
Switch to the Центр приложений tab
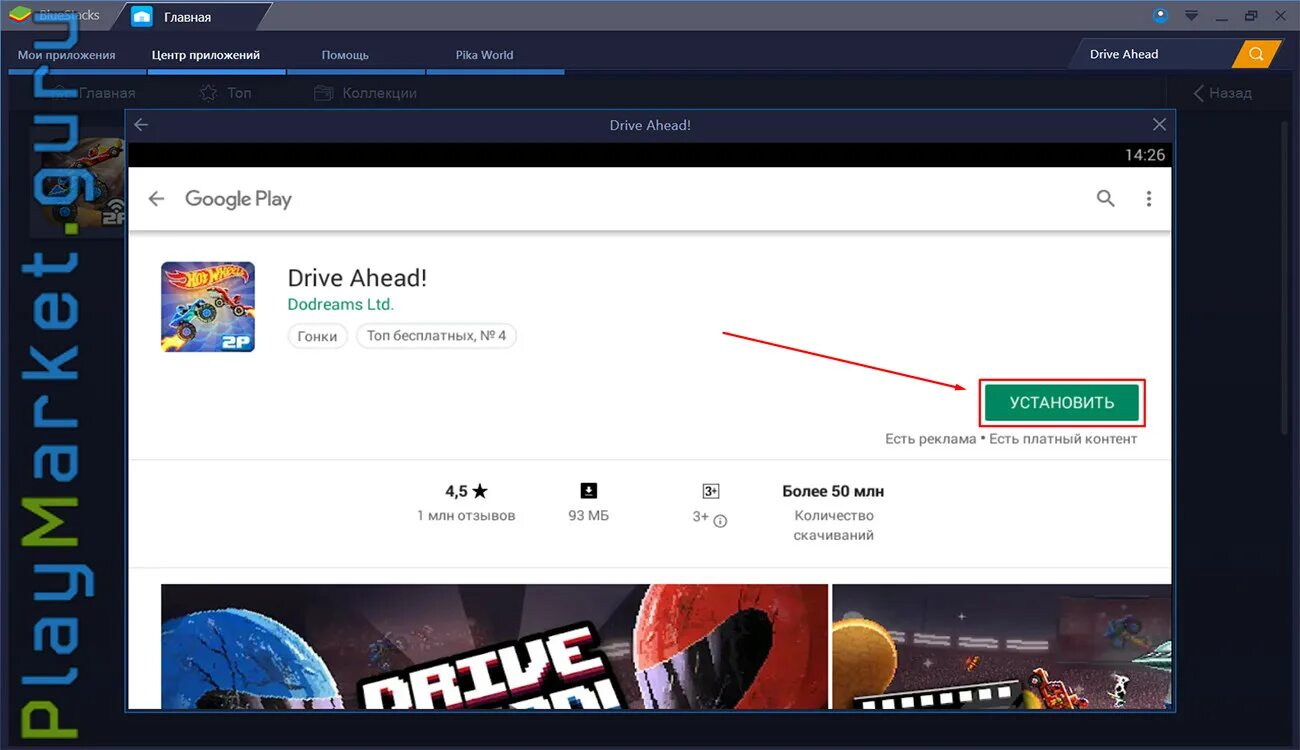(x=206, y=55)
